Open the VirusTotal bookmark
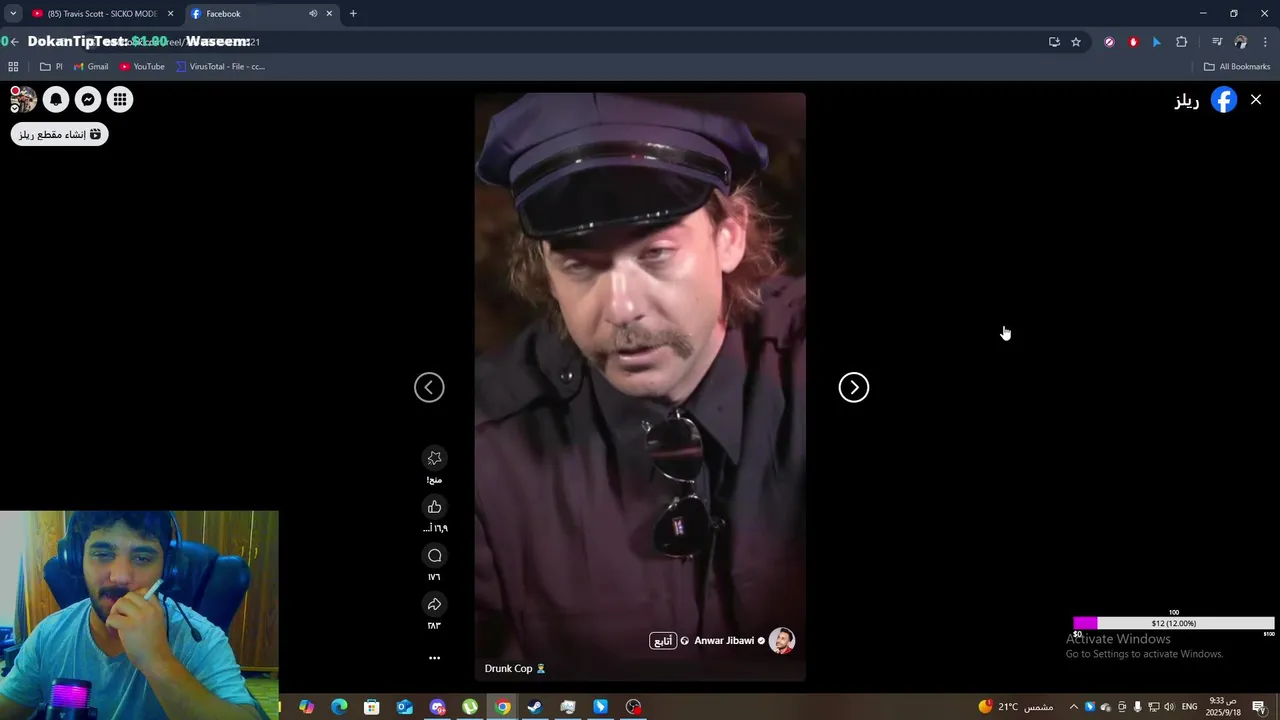The height and width of the screenshot is (720, 1280). [220, 67]
